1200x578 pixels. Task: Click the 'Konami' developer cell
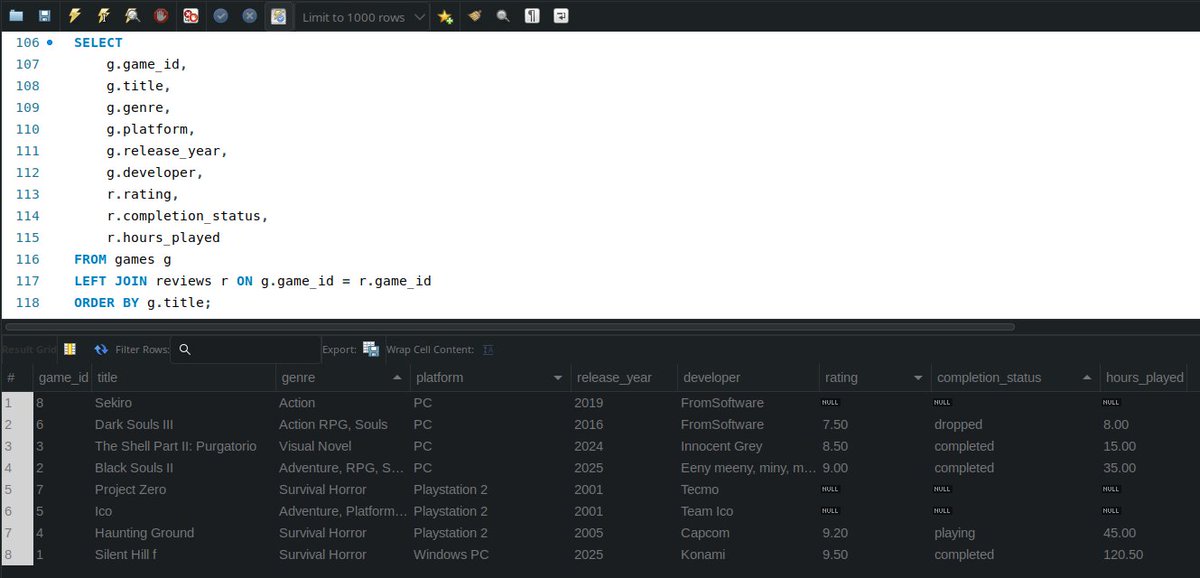[x=749, y=555]
